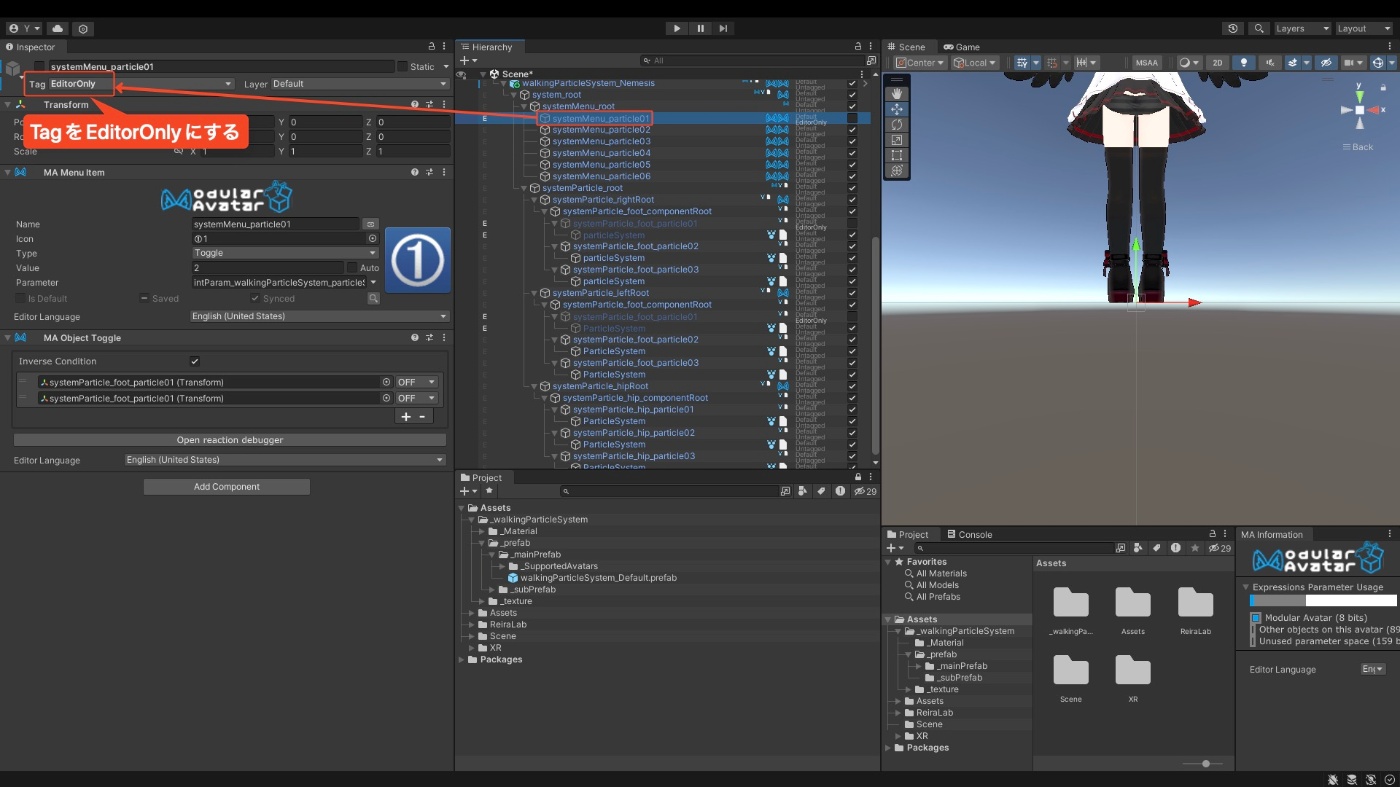Open the undo history icon
The width and height of the screenshot is (1400, 787).
point(1233,29)
